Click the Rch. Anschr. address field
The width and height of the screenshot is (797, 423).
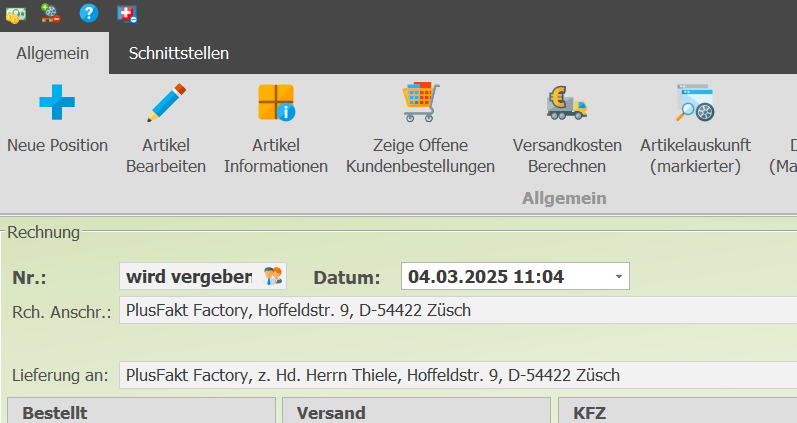[458, 310]
